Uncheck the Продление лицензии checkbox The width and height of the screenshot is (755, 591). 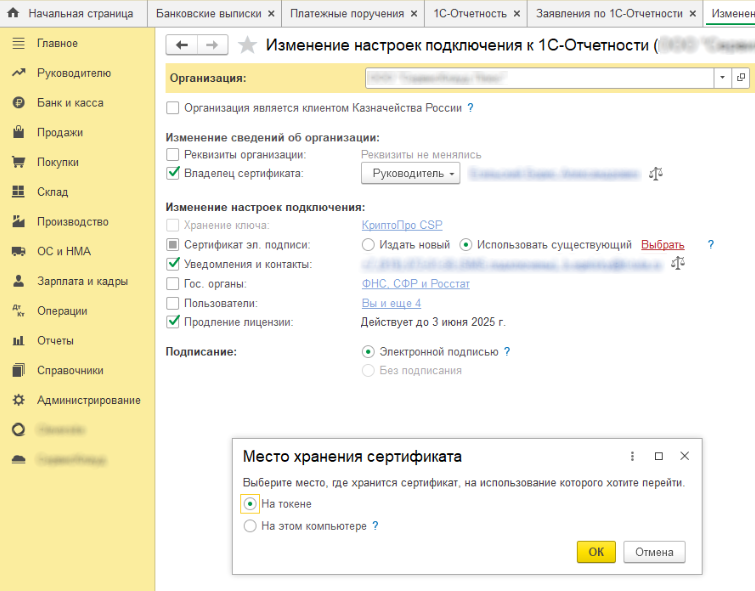pos(172,322)
